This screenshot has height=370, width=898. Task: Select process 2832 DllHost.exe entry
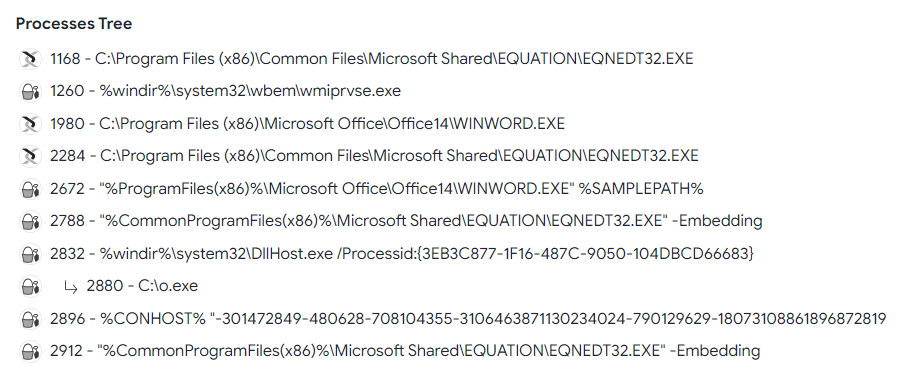click(402, 253)
